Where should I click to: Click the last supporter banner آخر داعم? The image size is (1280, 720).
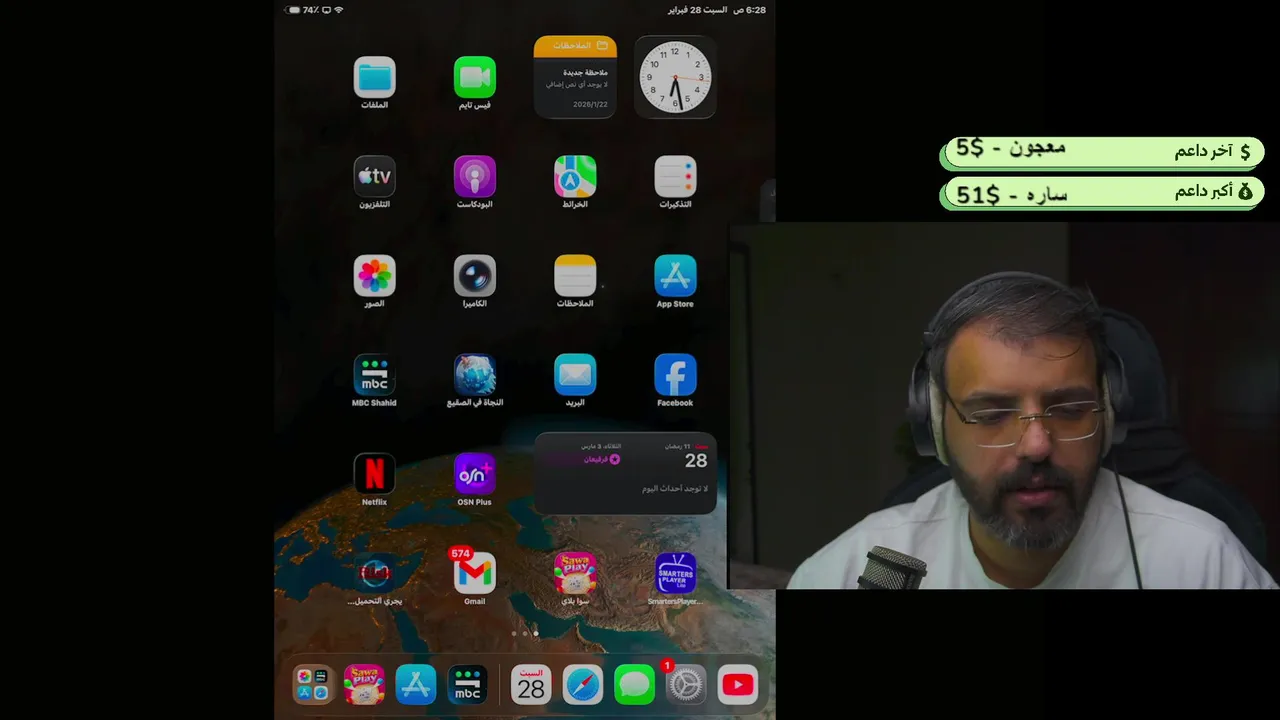(1103, 152)
